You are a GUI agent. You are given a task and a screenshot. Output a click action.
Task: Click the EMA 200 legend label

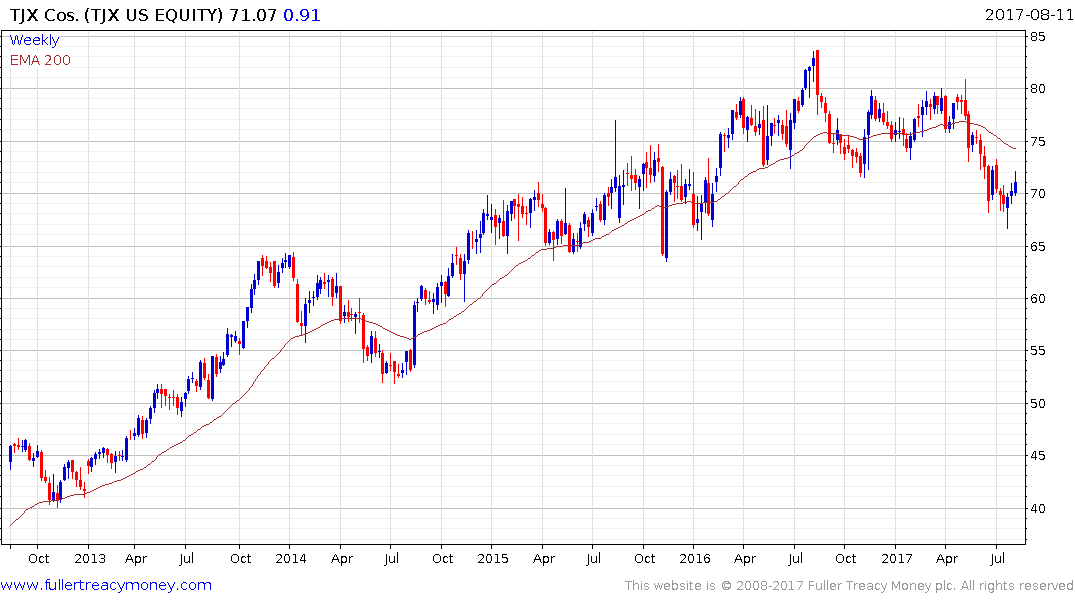click(x=40, y=60)
